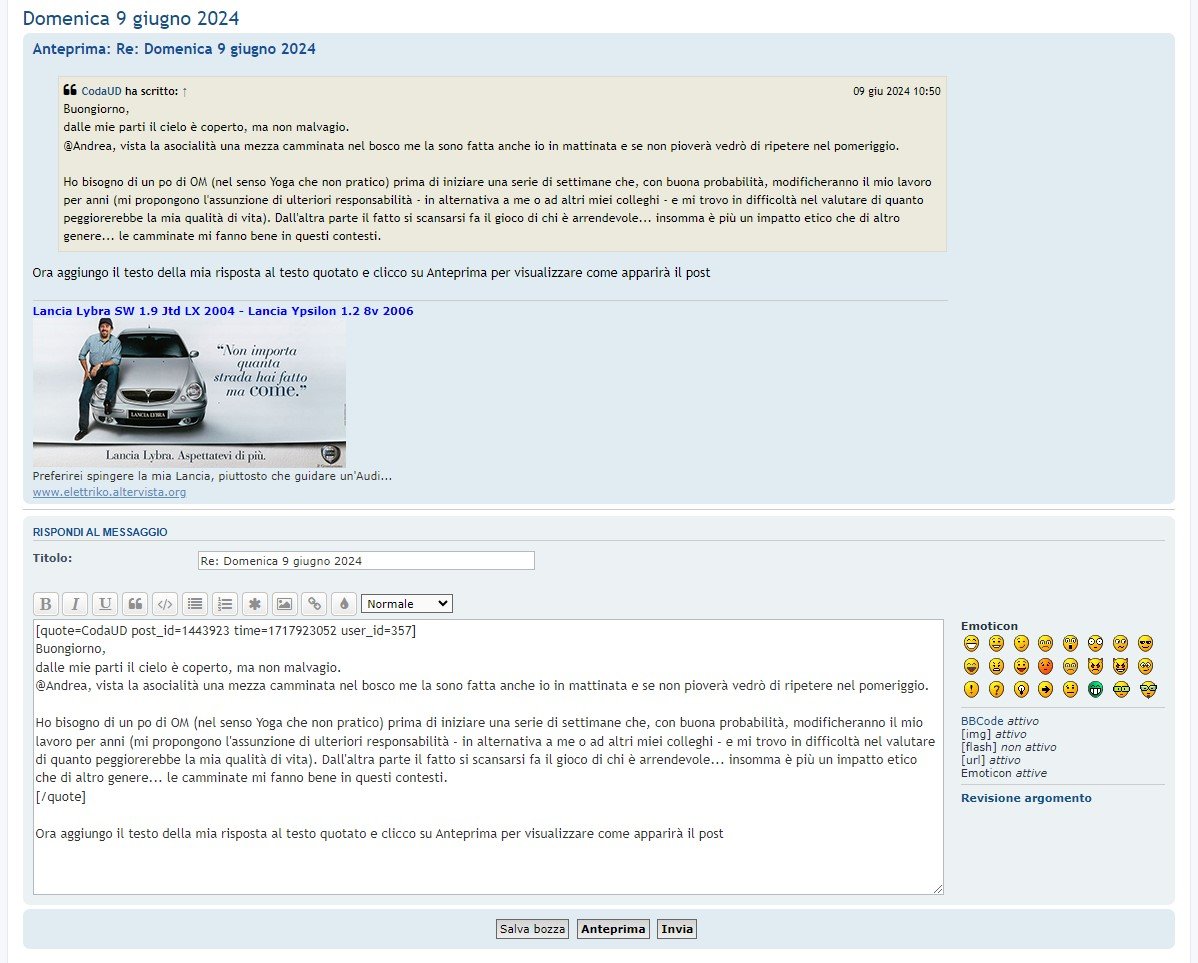
Task: Expand the Revisione argomento section
Action: pos(1026,798)
